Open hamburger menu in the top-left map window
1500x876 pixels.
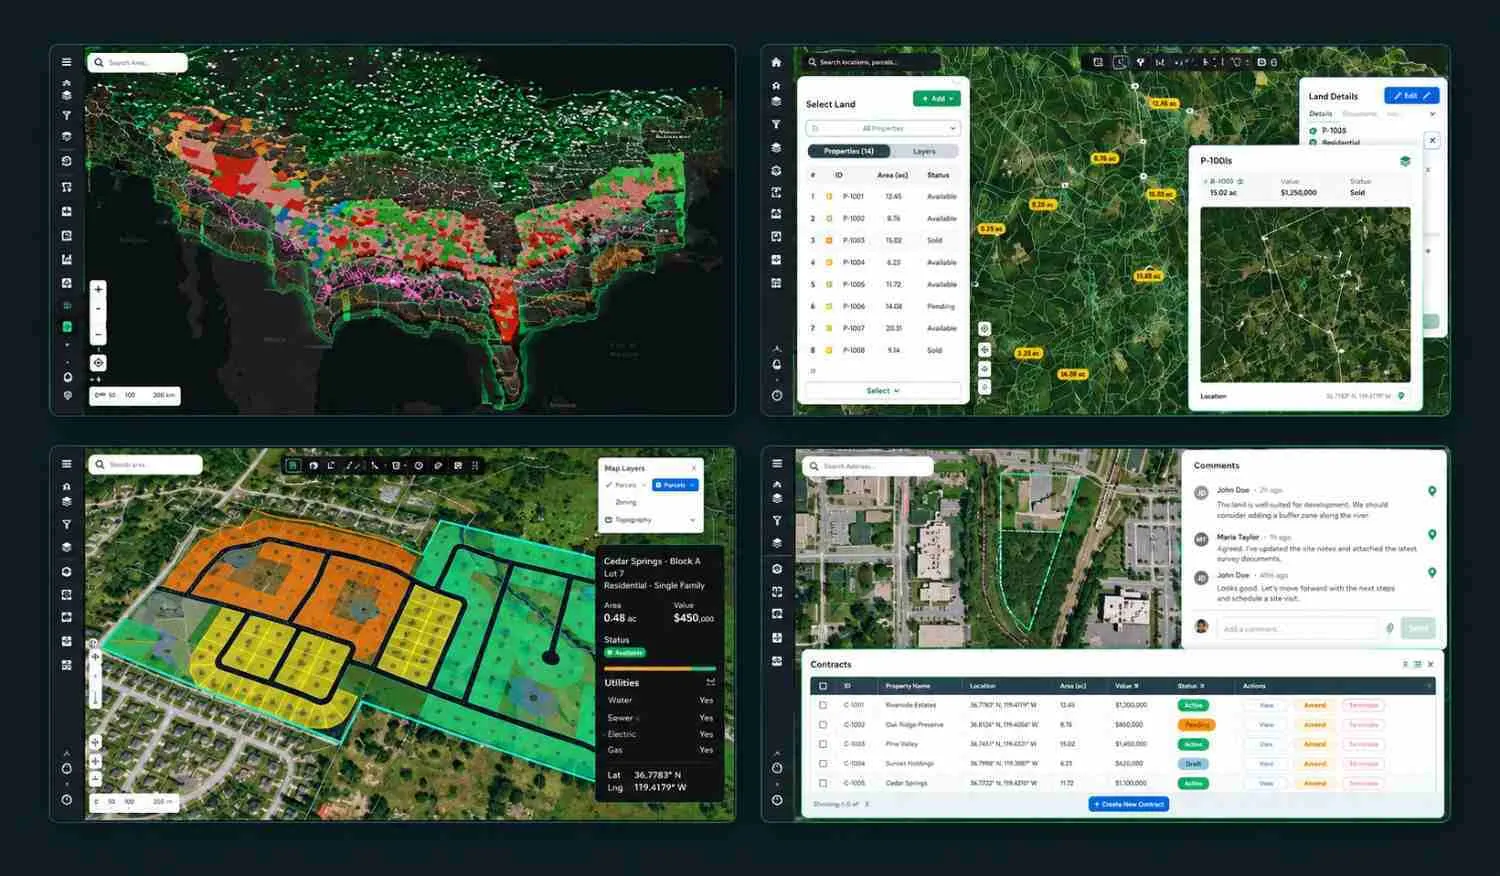66,62
